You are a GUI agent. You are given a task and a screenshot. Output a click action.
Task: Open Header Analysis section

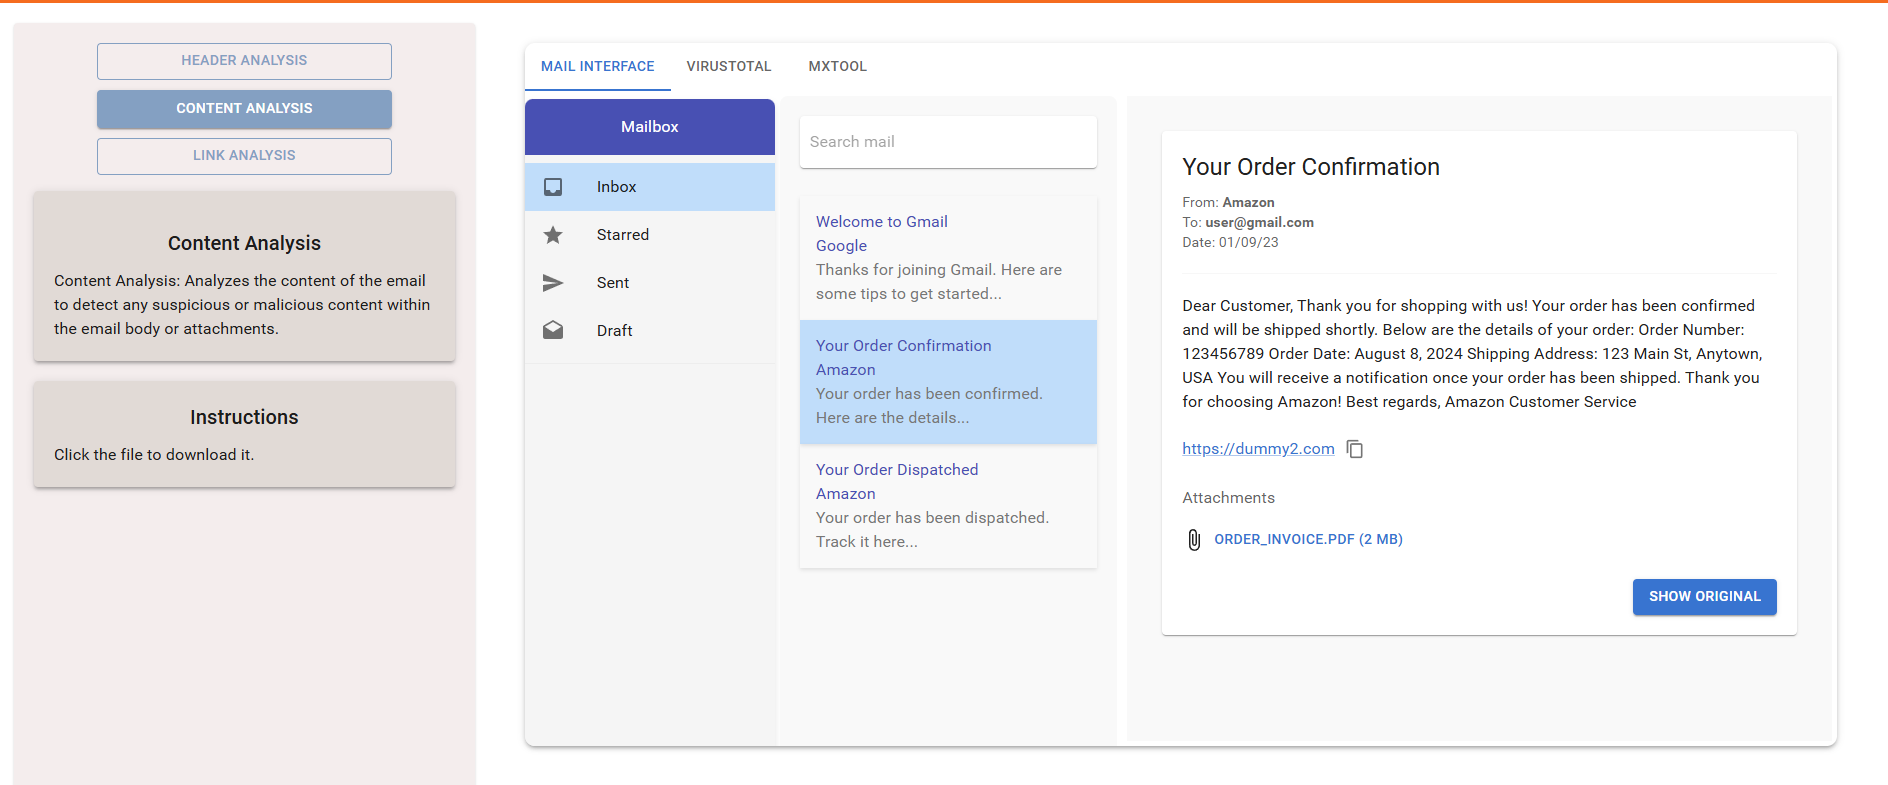point(244,61)
